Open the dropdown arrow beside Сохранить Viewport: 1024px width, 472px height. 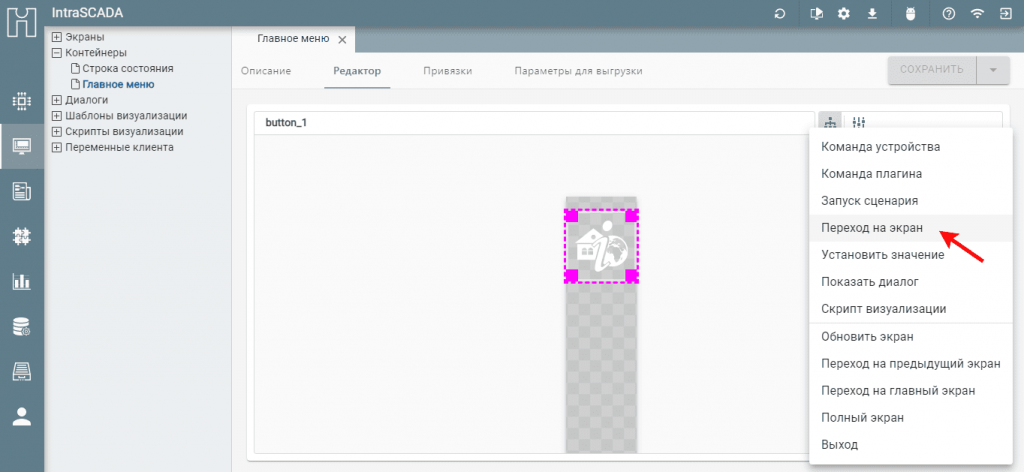pyautogui.click(x=993, y=71)
